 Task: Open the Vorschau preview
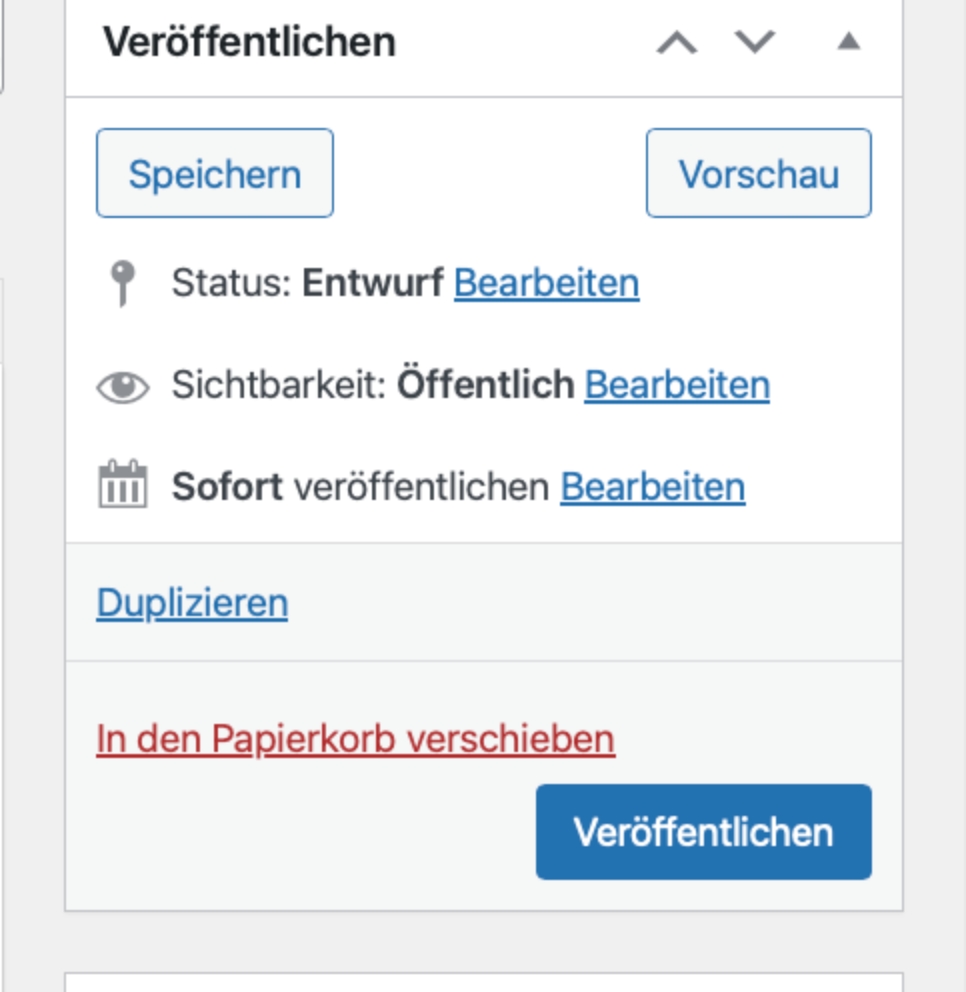(x=758, y=173)
